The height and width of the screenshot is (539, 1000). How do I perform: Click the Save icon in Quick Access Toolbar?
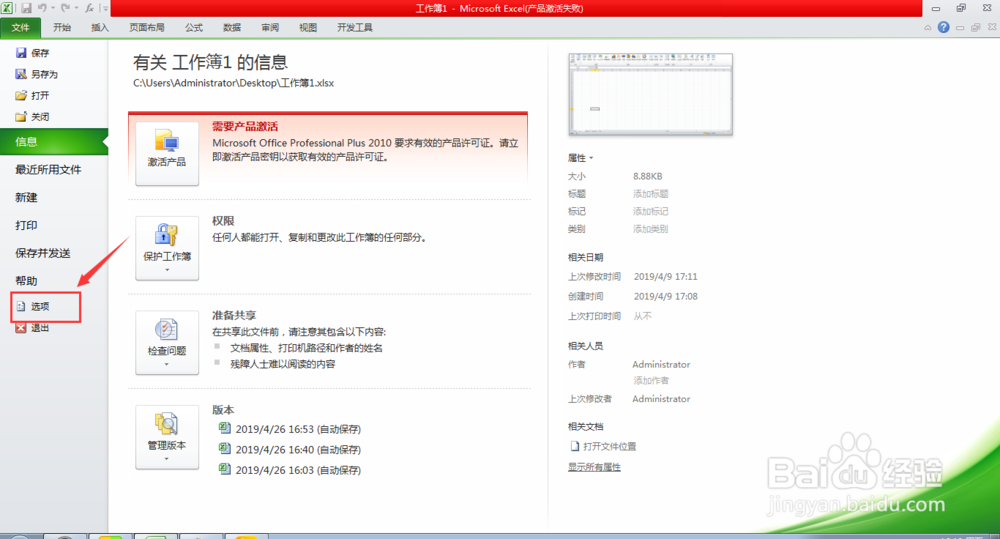pos(26,8)
